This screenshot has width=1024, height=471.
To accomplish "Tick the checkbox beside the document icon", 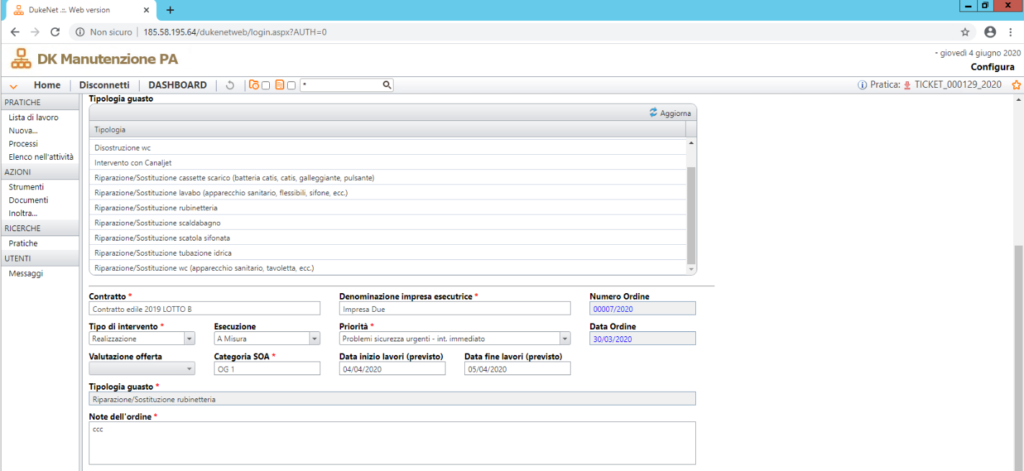I will point(291,85).
